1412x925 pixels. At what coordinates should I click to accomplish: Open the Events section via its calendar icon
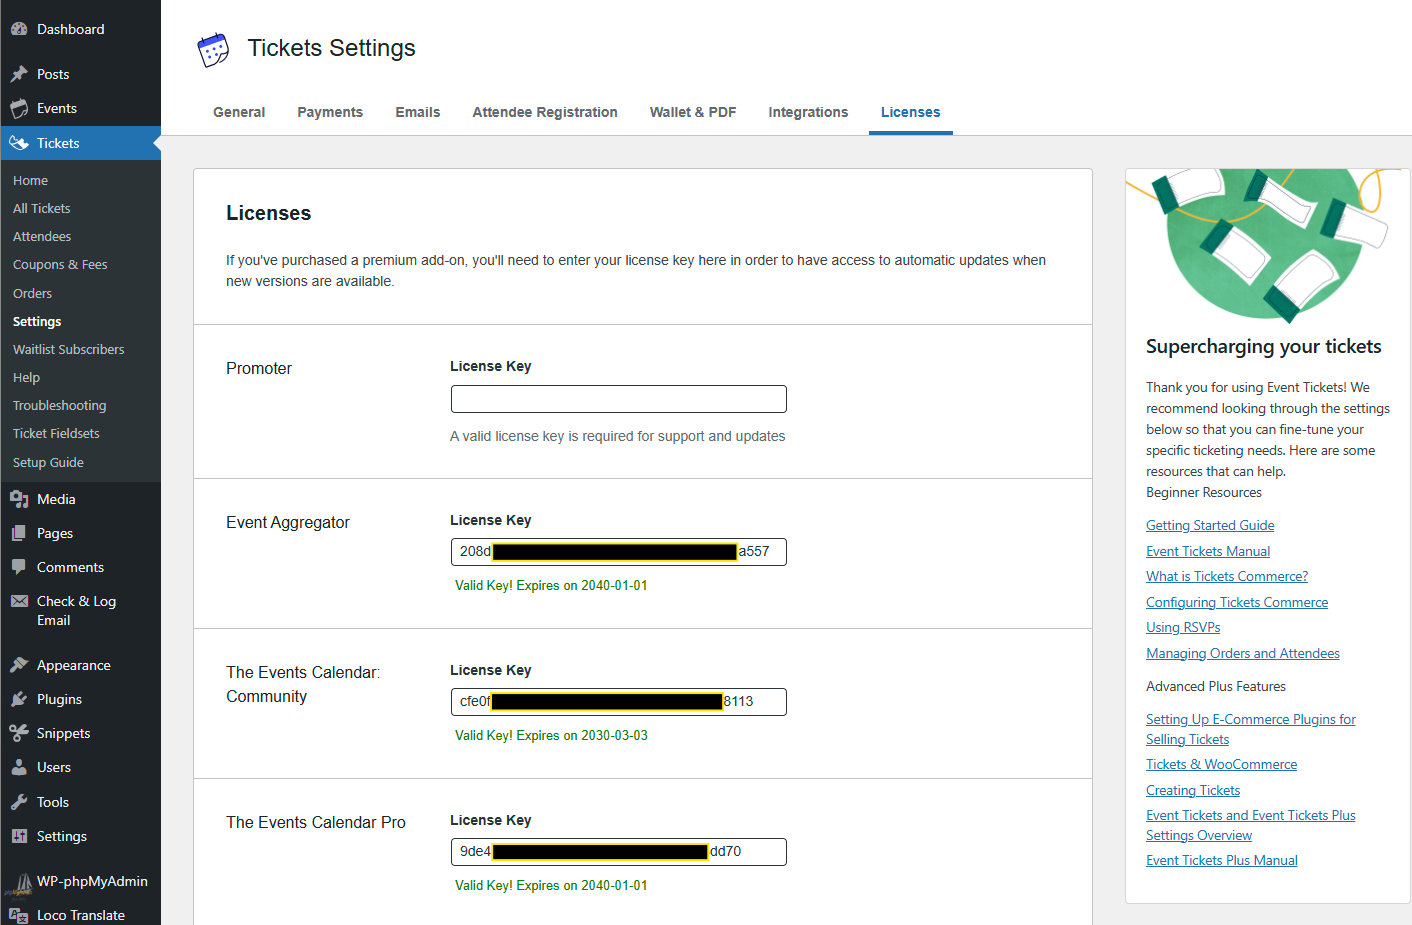(21, 108)
